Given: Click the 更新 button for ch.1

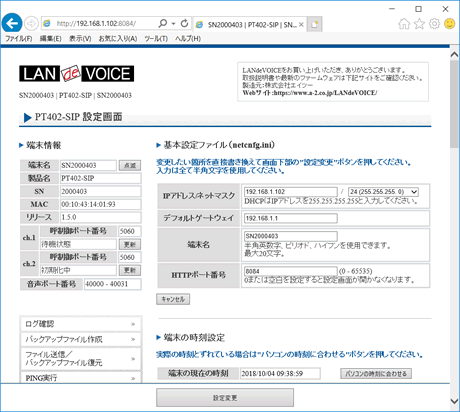Looking at the screenshot, I should point(130,244).
